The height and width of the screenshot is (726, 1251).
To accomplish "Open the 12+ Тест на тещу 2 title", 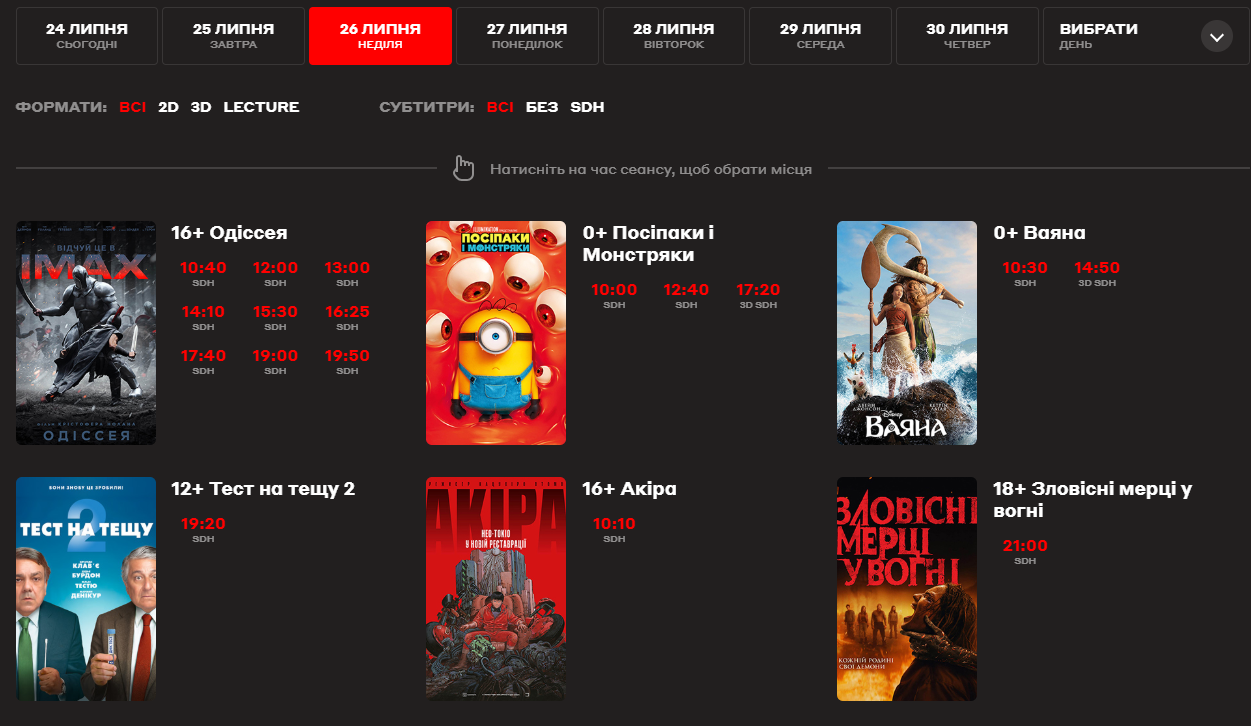I will pos(263,489).
